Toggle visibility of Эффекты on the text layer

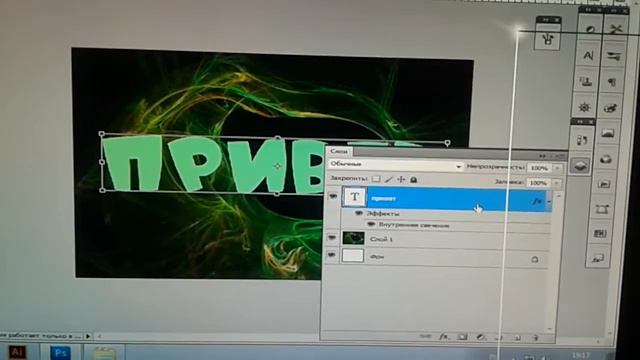tap(359, 213)
